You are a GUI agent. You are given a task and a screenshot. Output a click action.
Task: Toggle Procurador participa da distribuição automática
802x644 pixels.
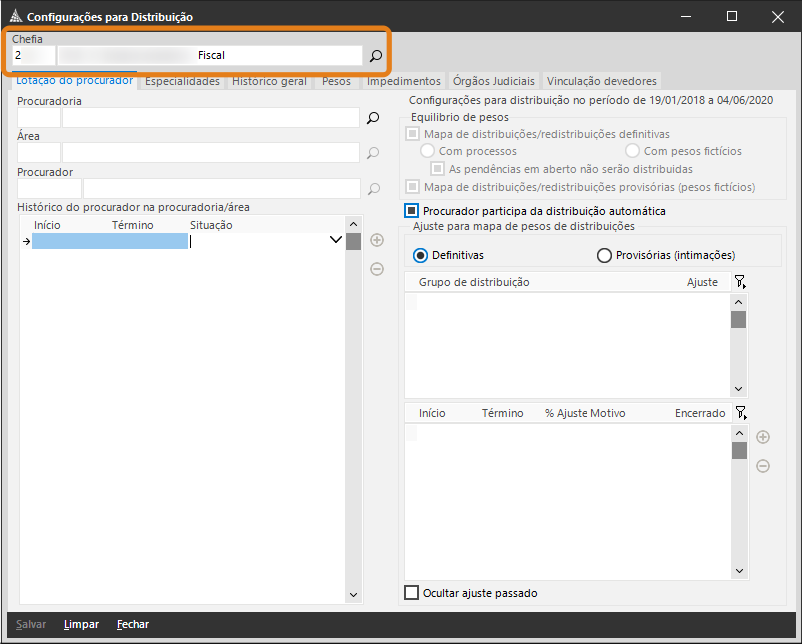(x=411, y=211)
